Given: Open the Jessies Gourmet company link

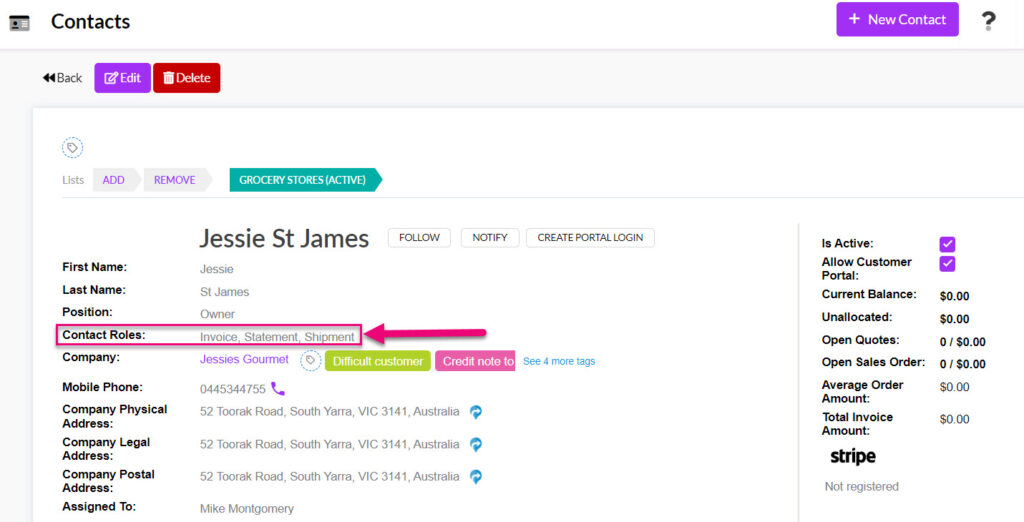Looking at the screenshot, I should pyautogui.click(x=244, y=359).
